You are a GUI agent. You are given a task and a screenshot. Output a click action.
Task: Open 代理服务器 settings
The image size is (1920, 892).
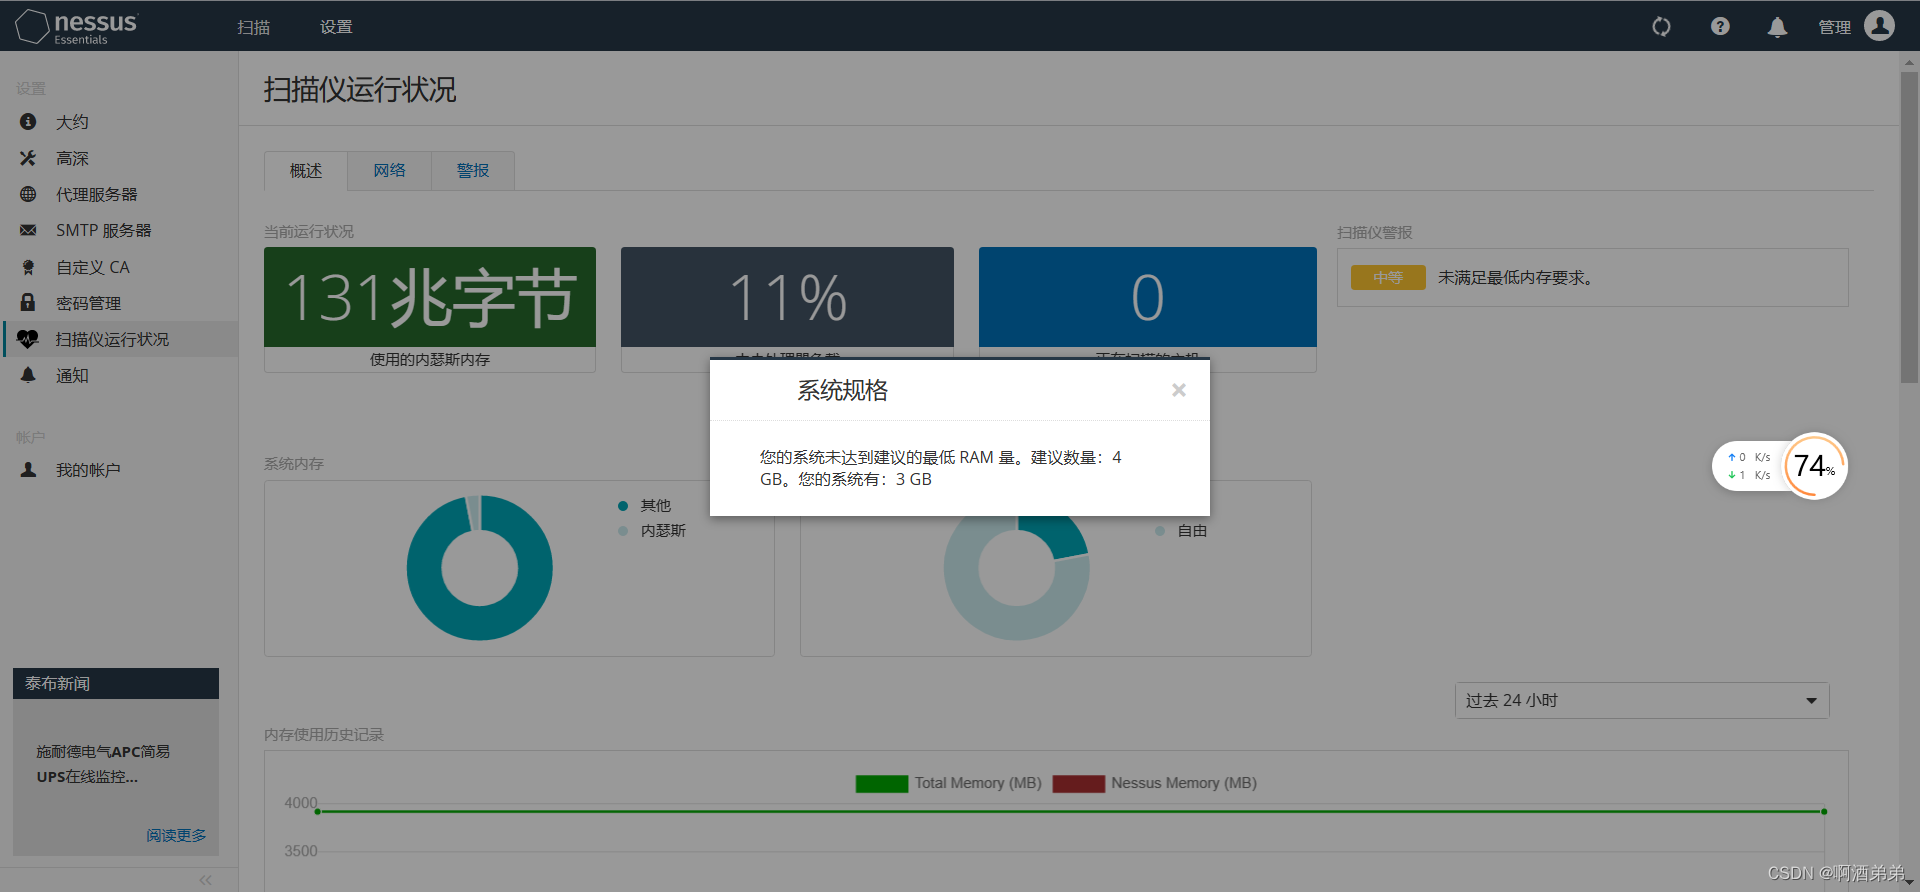97,194
